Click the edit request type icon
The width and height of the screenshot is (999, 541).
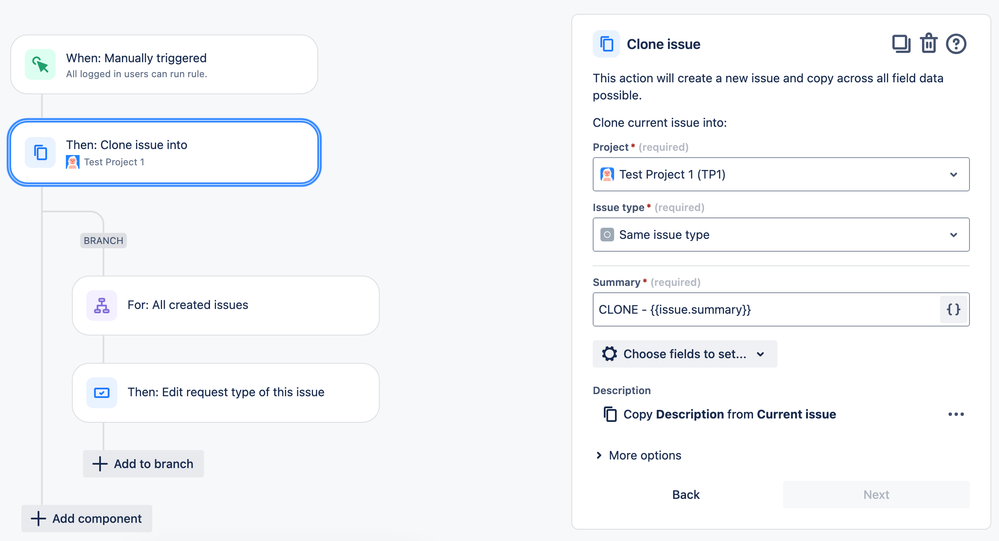tap(102, 393)
